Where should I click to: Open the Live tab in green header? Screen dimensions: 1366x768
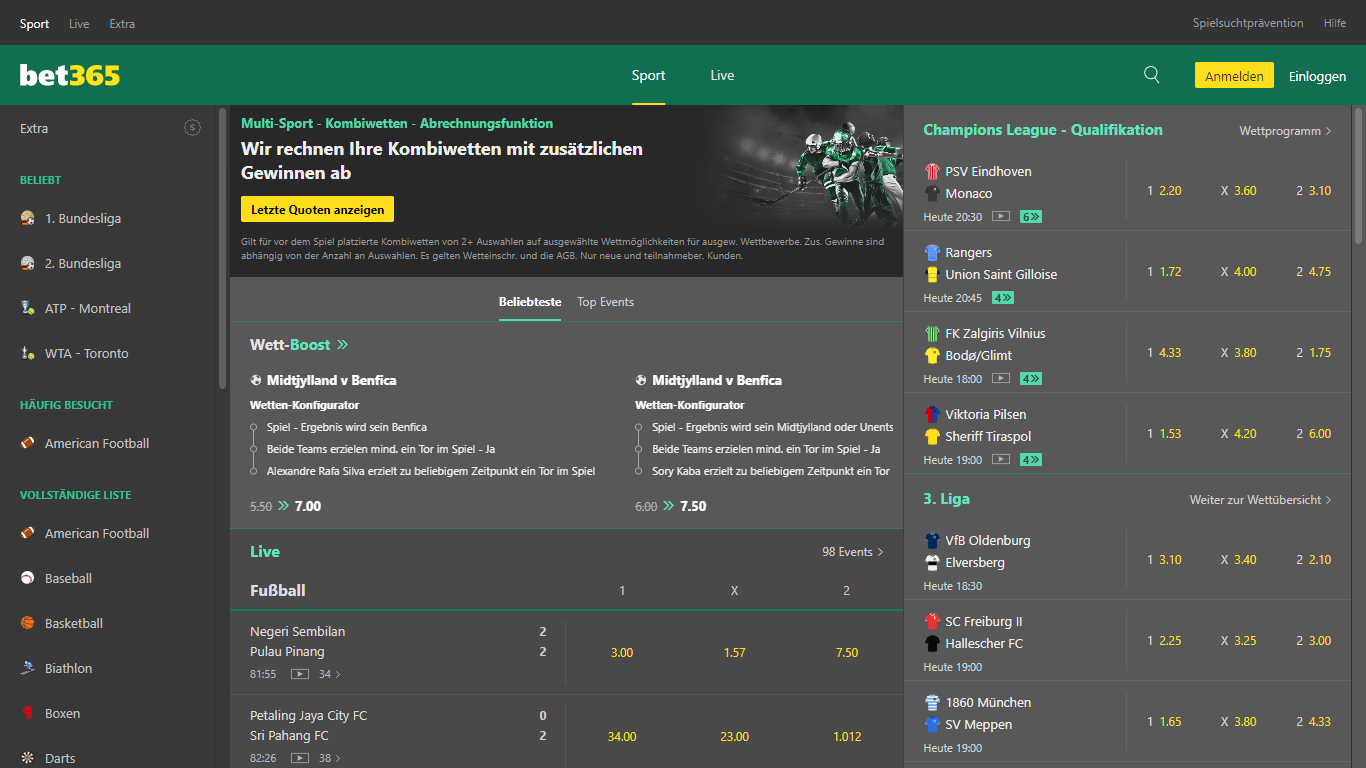pyautogui.click(x=722, y=75)
